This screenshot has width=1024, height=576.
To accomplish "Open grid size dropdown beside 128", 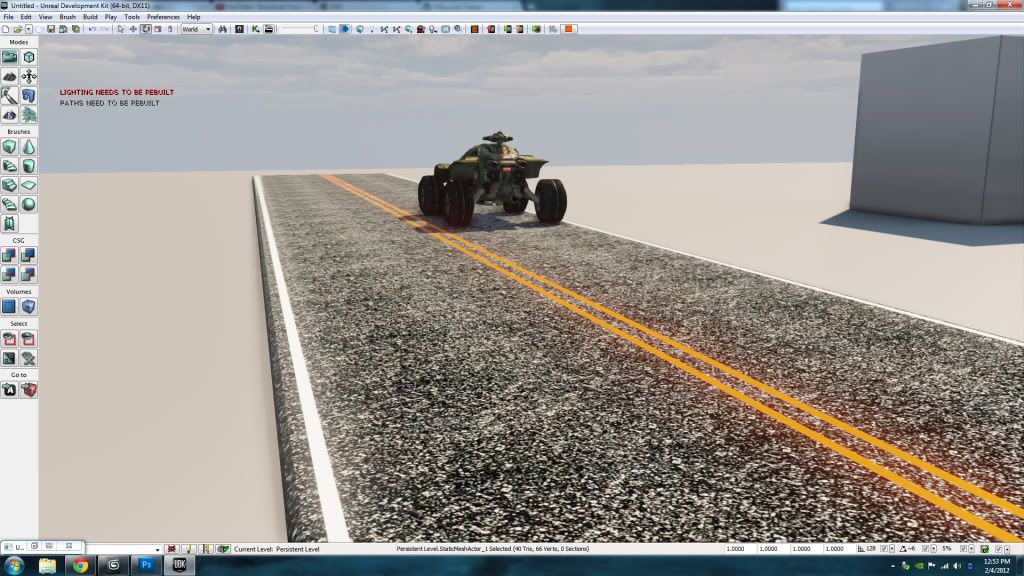I will coord(892,549).
